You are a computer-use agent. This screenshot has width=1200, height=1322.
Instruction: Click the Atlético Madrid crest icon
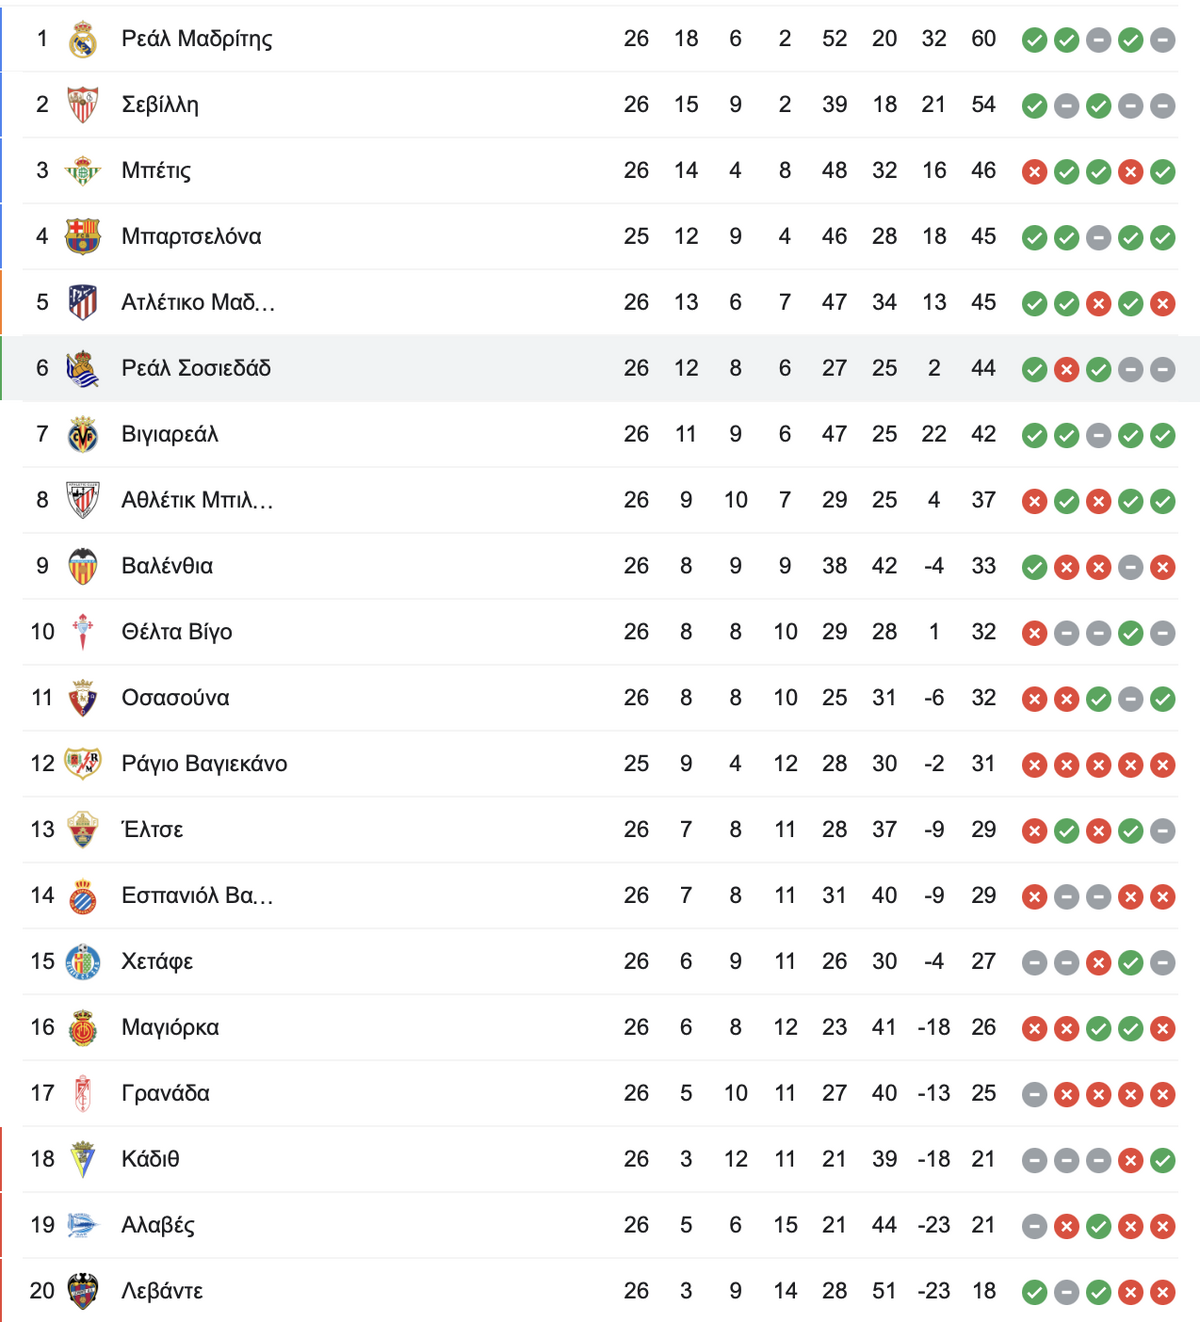(83, 302)
